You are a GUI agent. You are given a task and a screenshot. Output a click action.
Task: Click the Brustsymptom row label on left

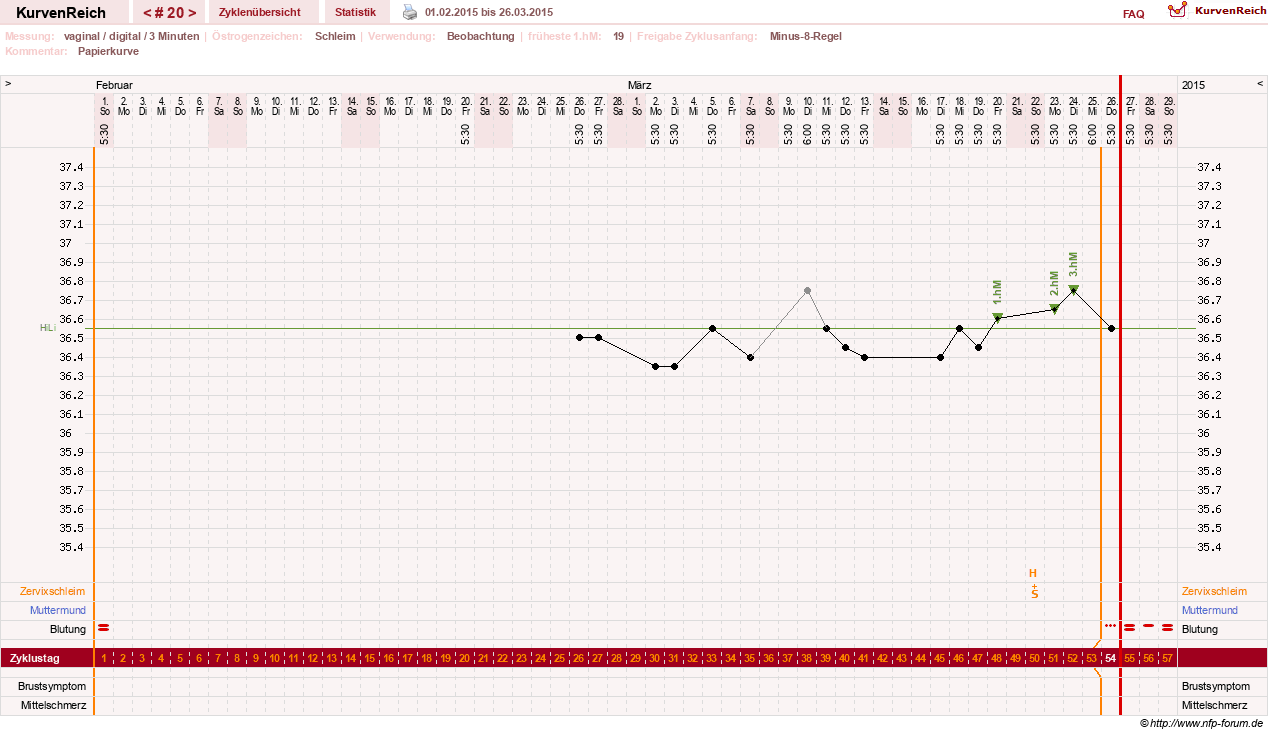tap(52, 686)
